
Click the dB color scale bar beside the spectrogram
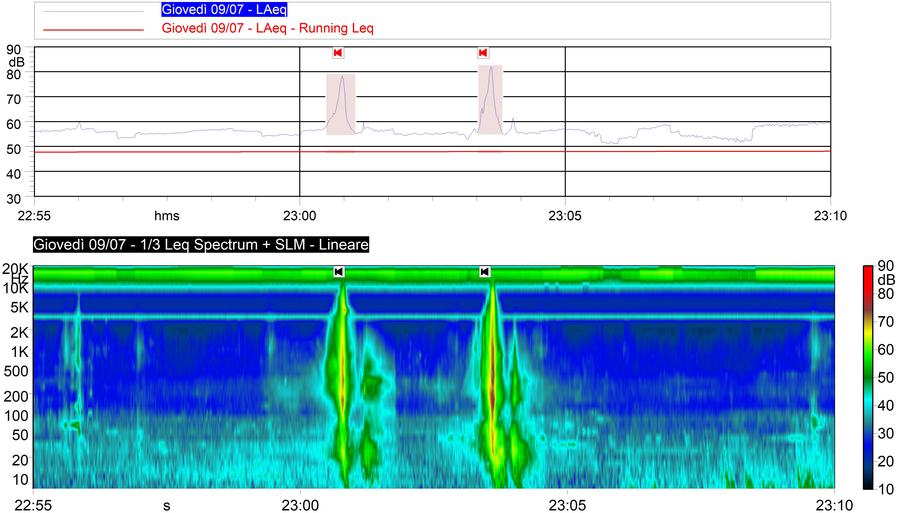pos(870,377)
